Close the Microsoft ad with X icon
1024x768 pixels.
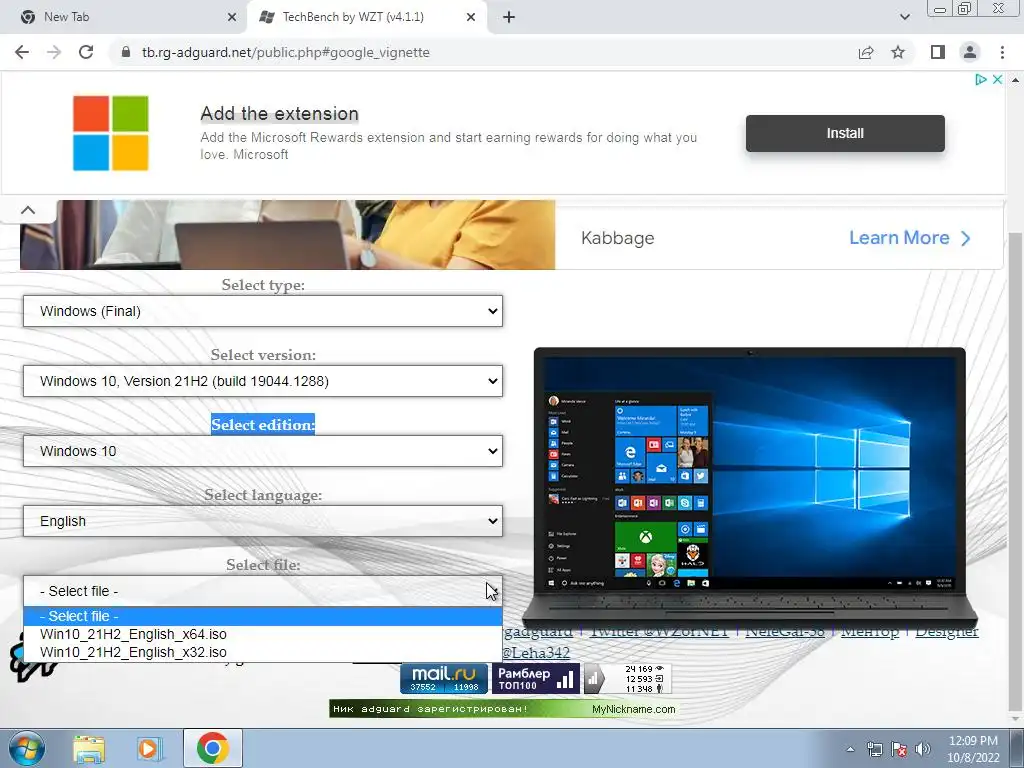coord(997,79)
